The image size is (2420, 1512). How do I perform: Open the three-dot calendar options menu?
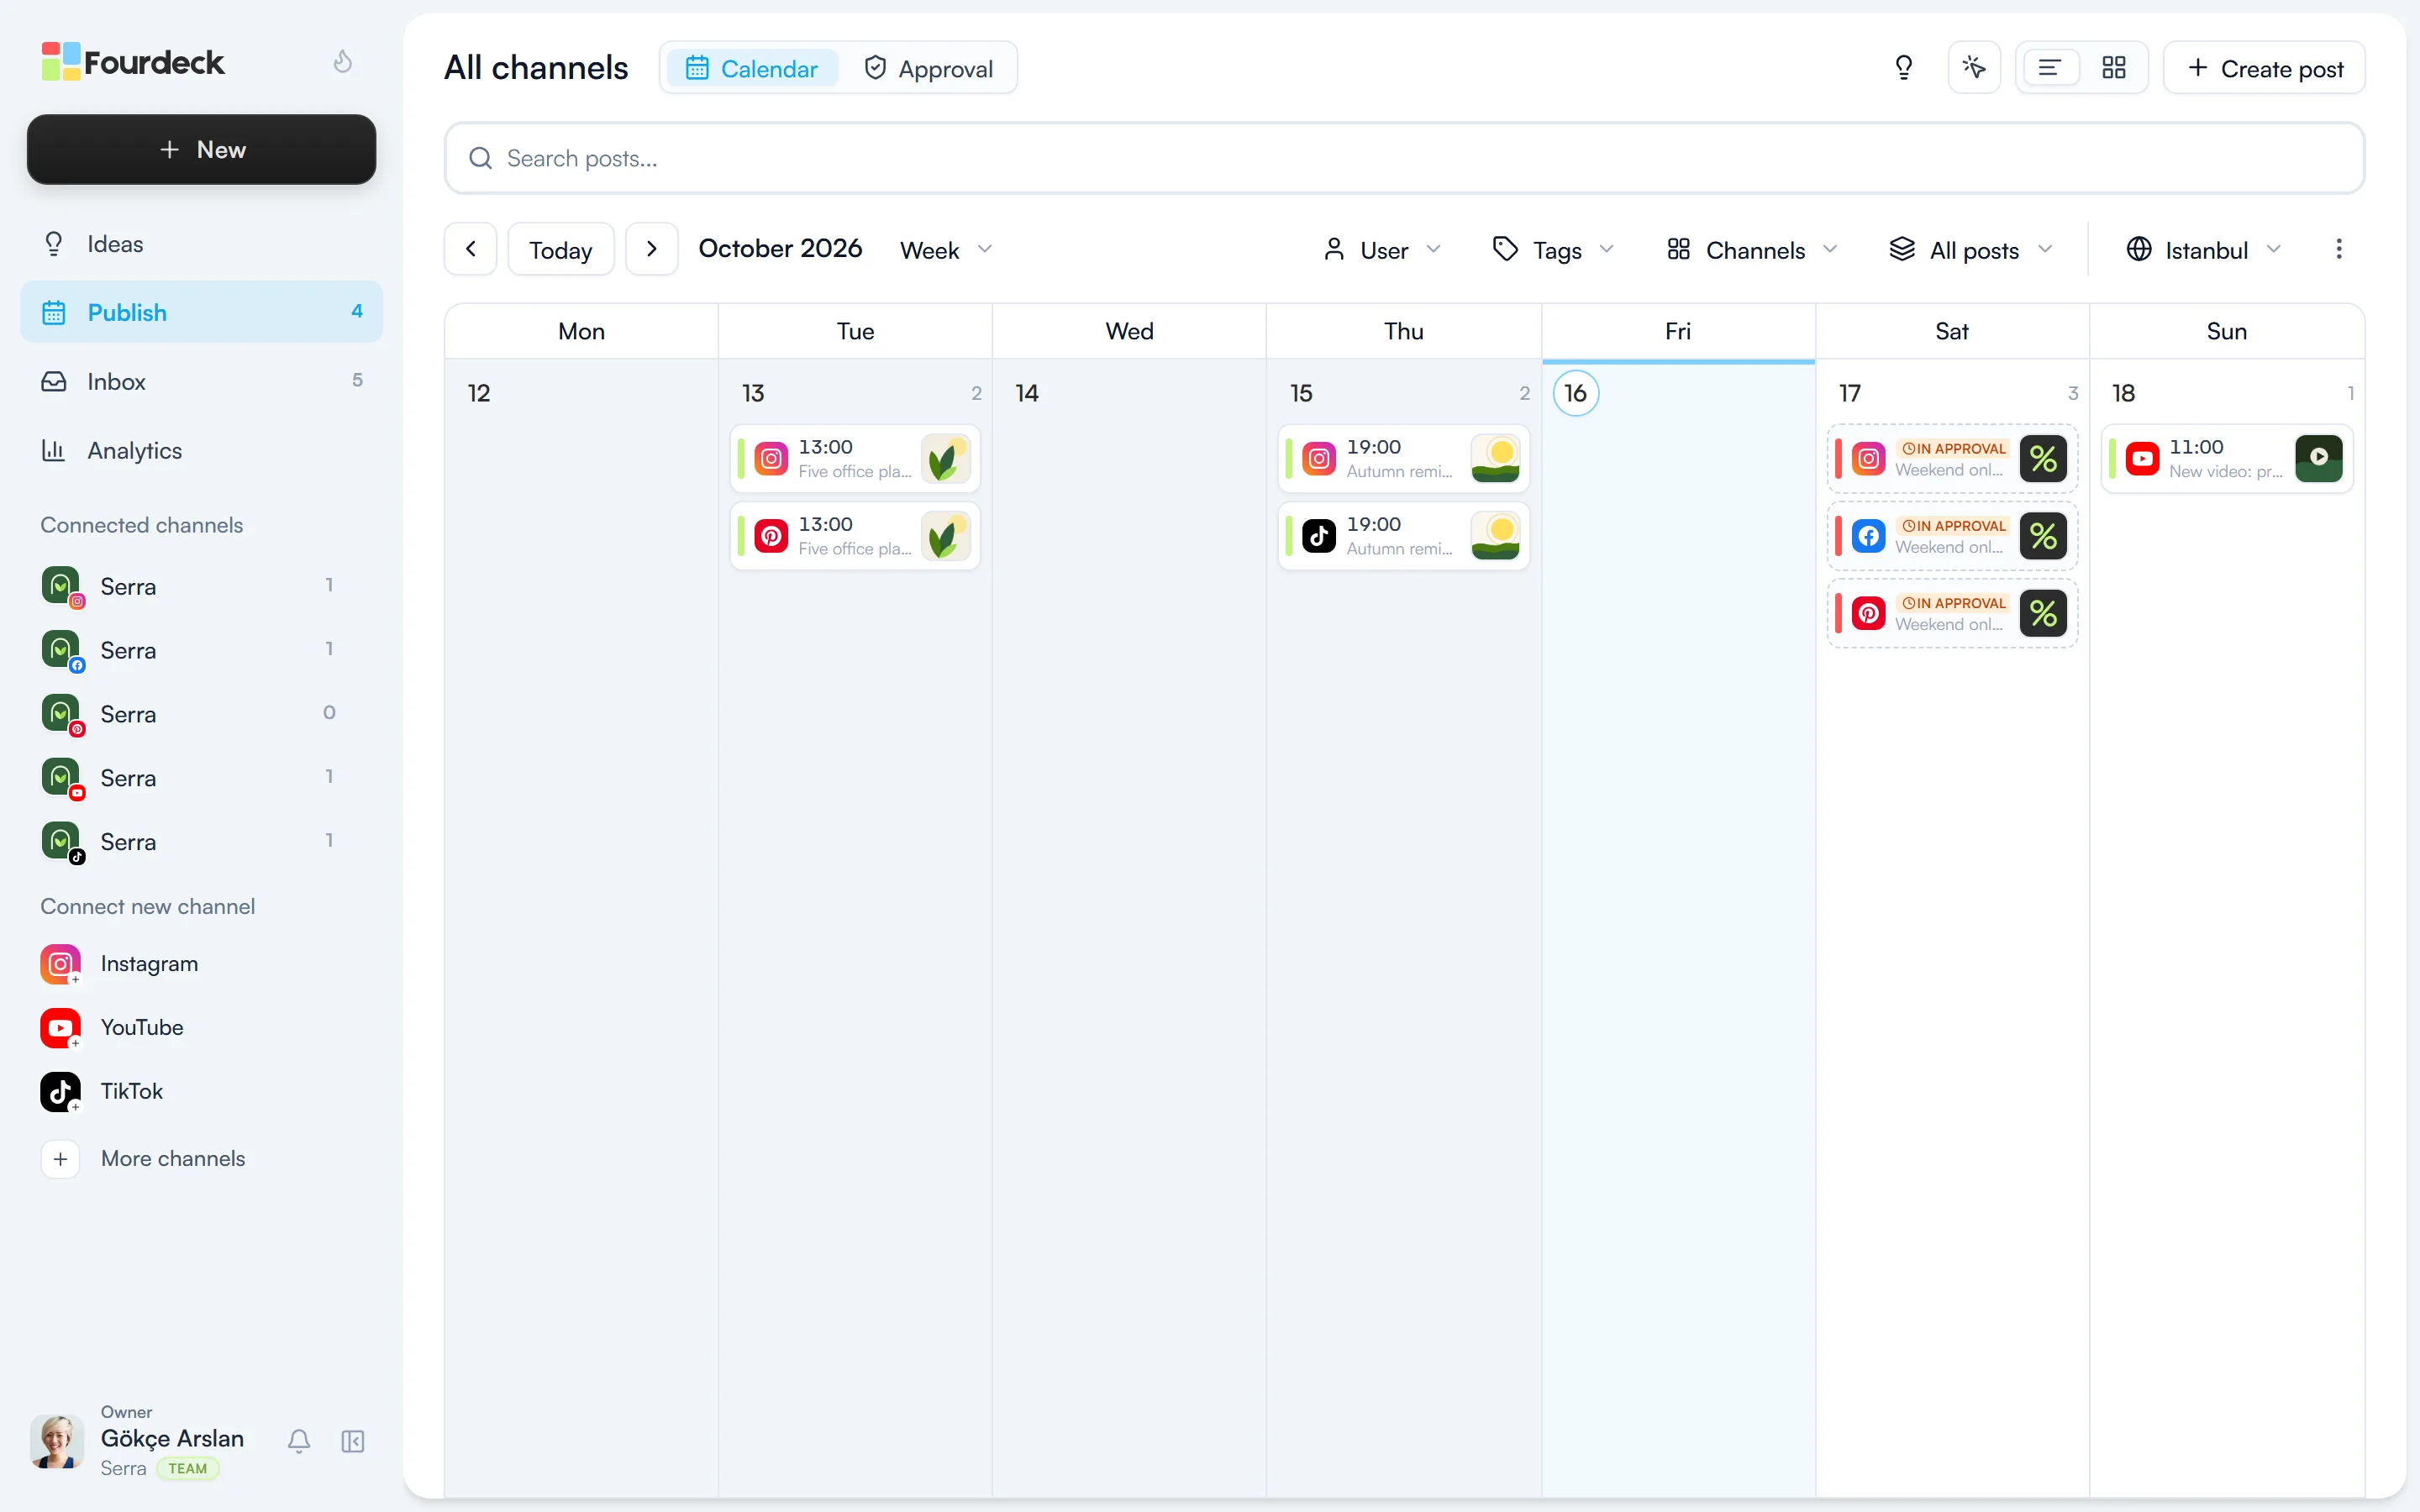[2338, 249]
